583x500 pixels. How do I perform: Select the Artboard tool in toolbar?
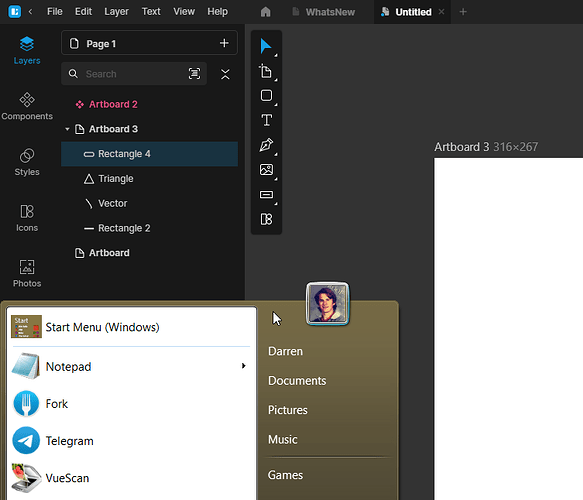click(266, 71)
